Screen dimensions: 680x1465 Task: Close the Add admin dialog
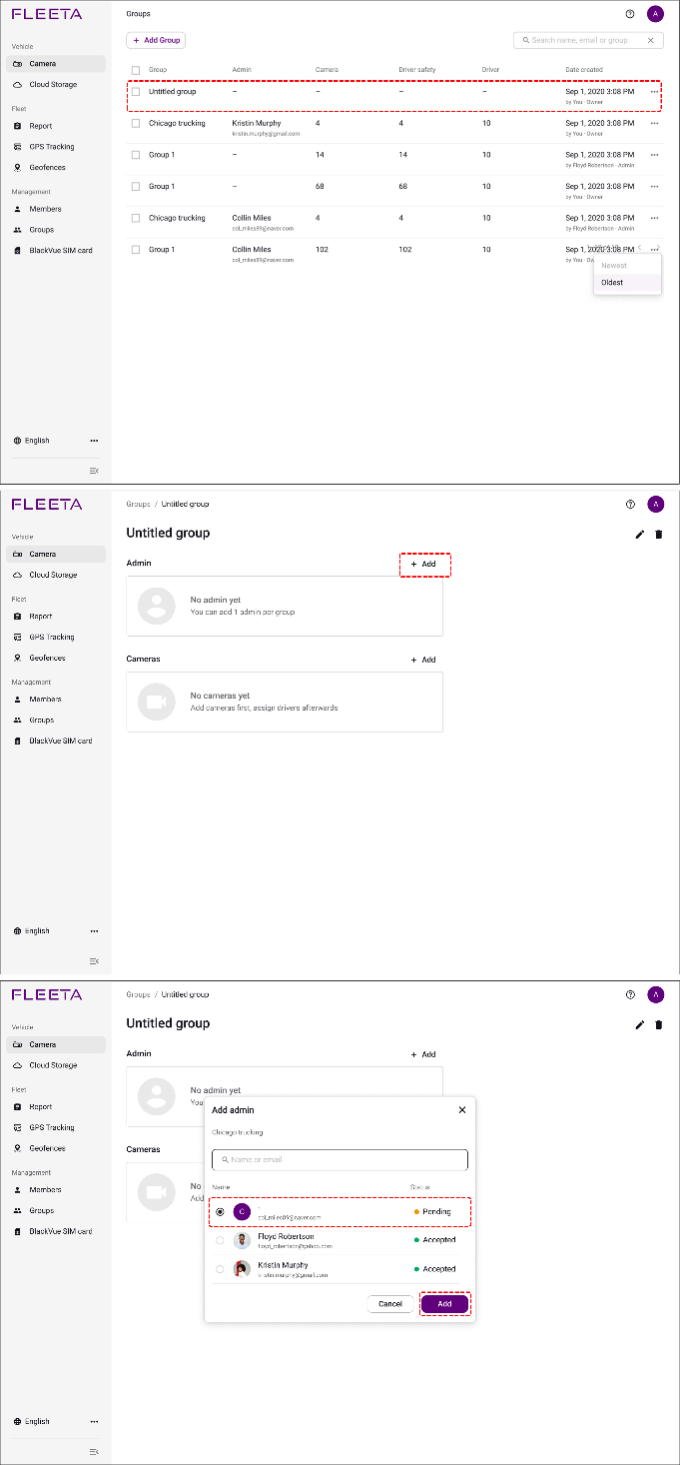(462, 1110)
